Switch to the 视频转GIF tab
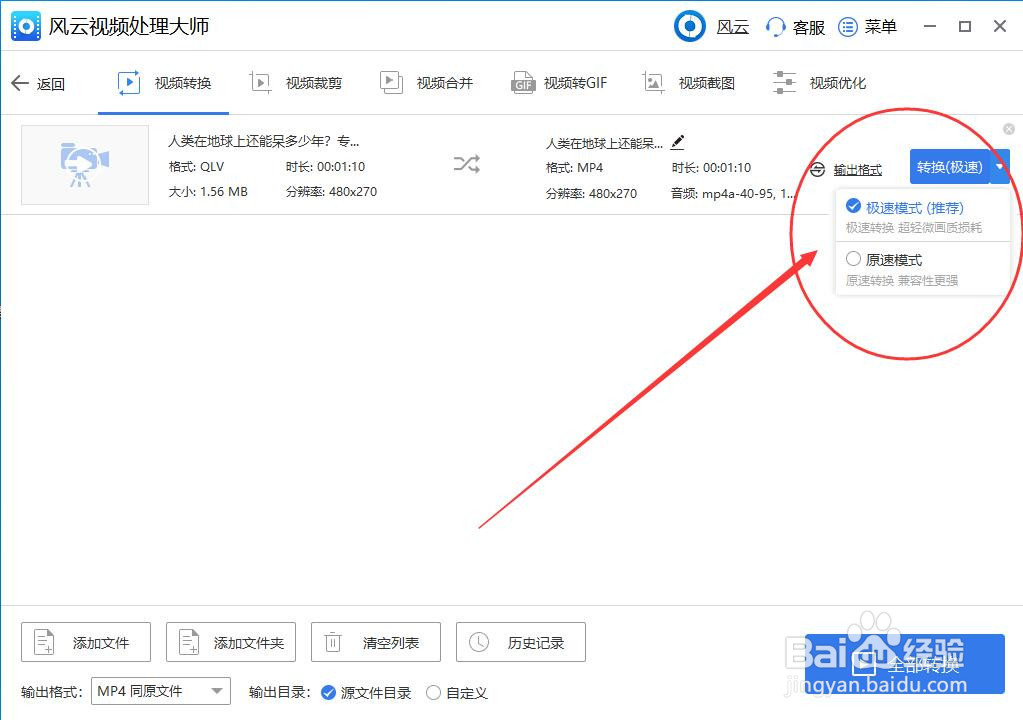Image resolution: width=1023 pixels, height=720 pixels. 558,83
